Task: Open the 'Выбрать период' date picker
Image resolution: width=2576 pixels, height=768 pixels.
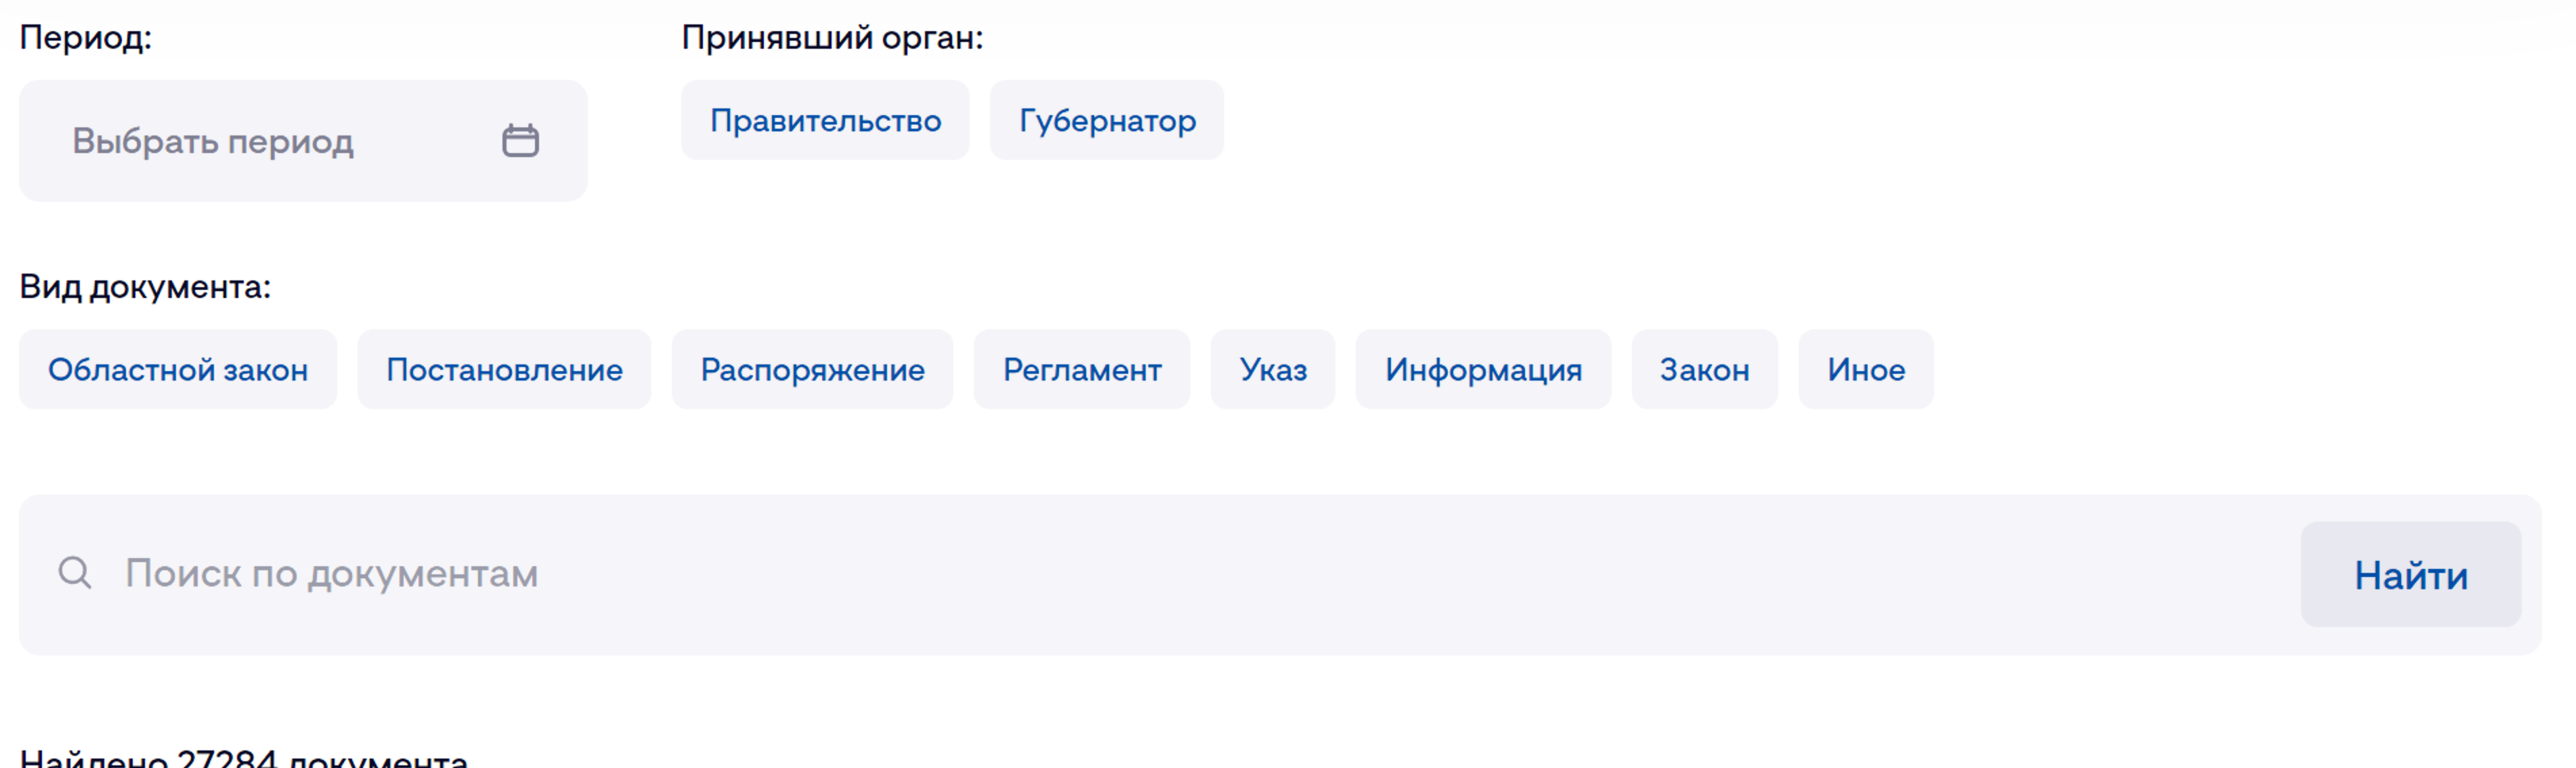Action: [x=213, y=141]
